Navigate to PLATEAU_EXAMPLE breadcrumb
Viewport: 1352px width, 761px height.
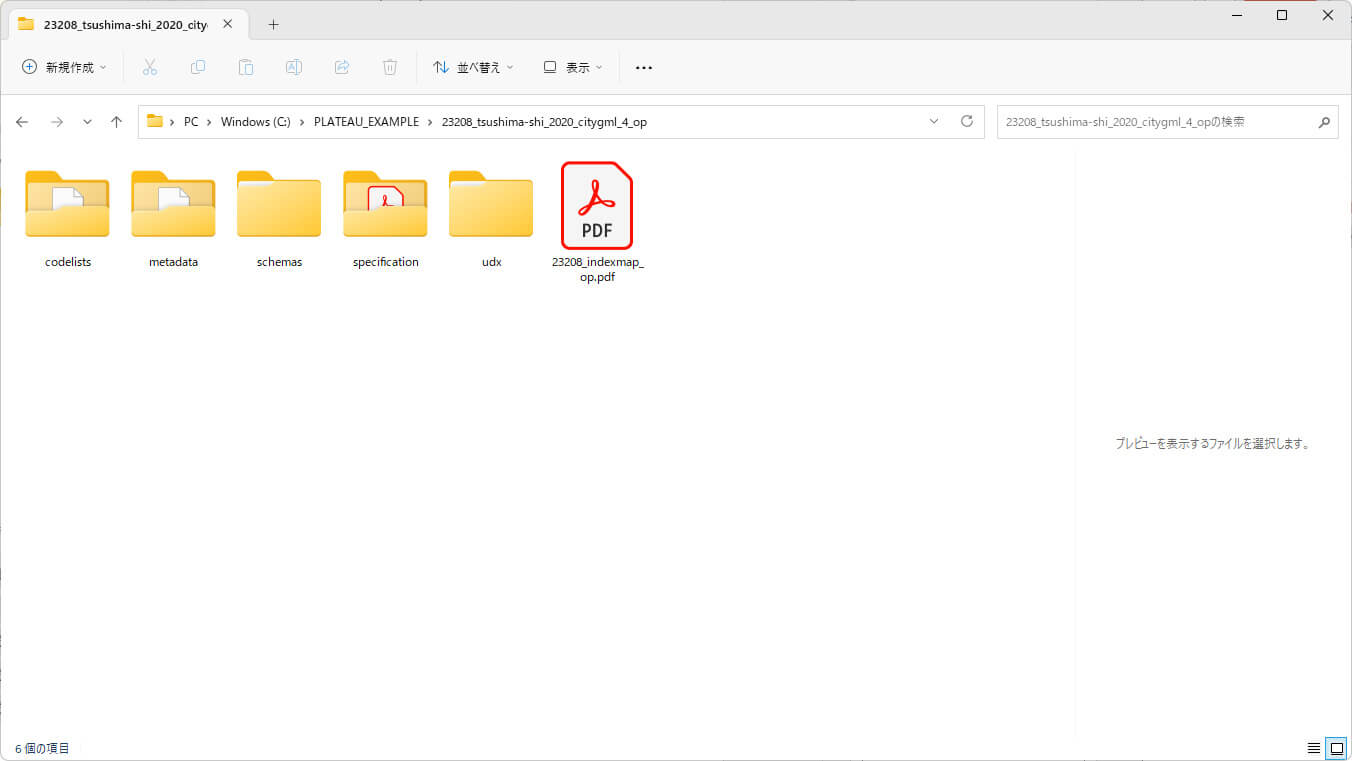[366, 122]
